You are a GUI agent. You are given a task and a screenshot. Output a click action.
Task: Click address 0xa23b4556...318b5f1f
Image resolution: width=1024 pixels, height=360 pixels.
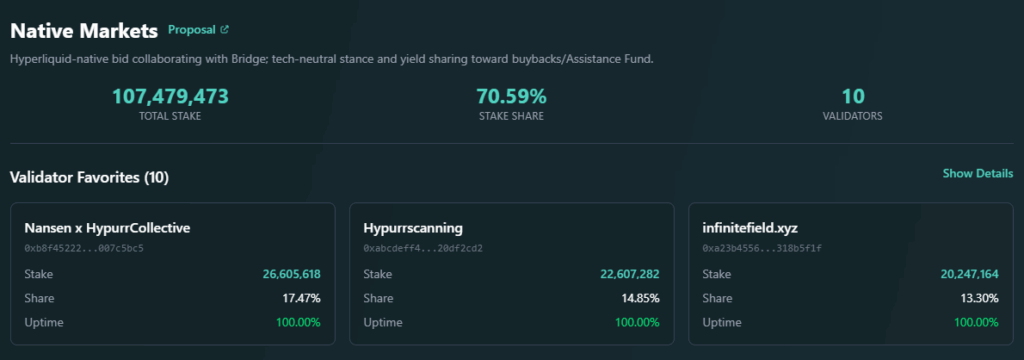pyautogui.click(x=762, y=248)
